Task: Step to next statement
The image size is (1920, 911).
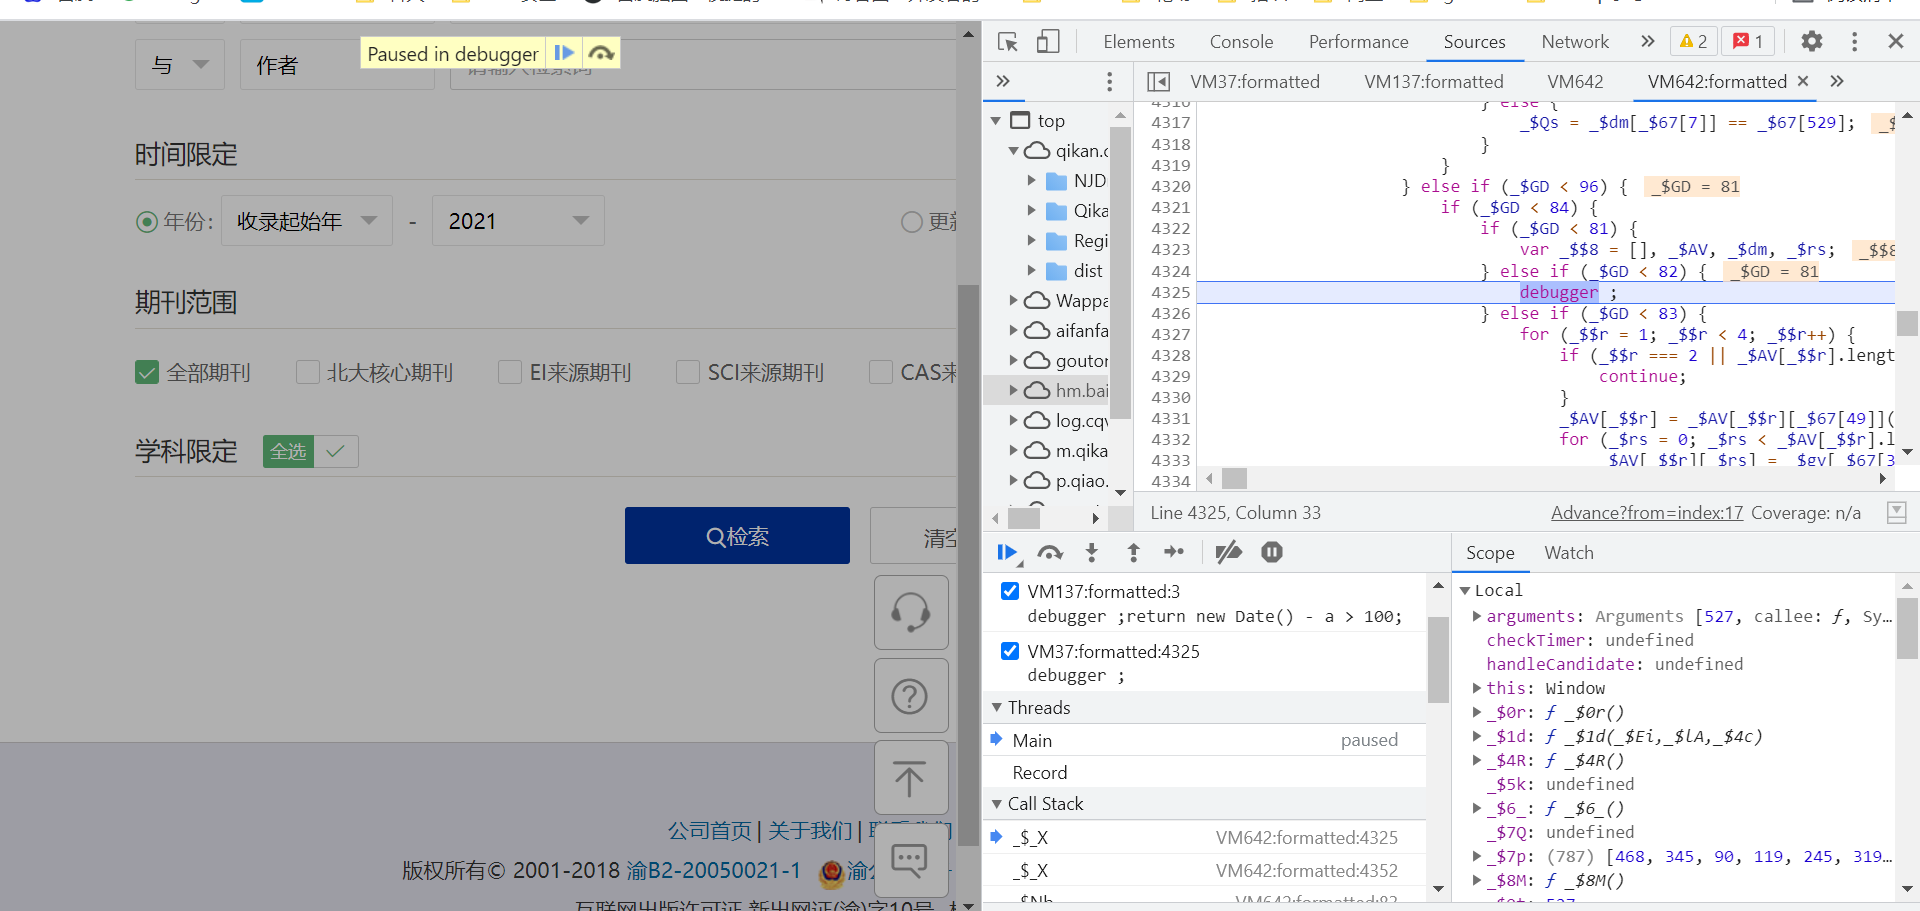Action: click(1175, 552)
